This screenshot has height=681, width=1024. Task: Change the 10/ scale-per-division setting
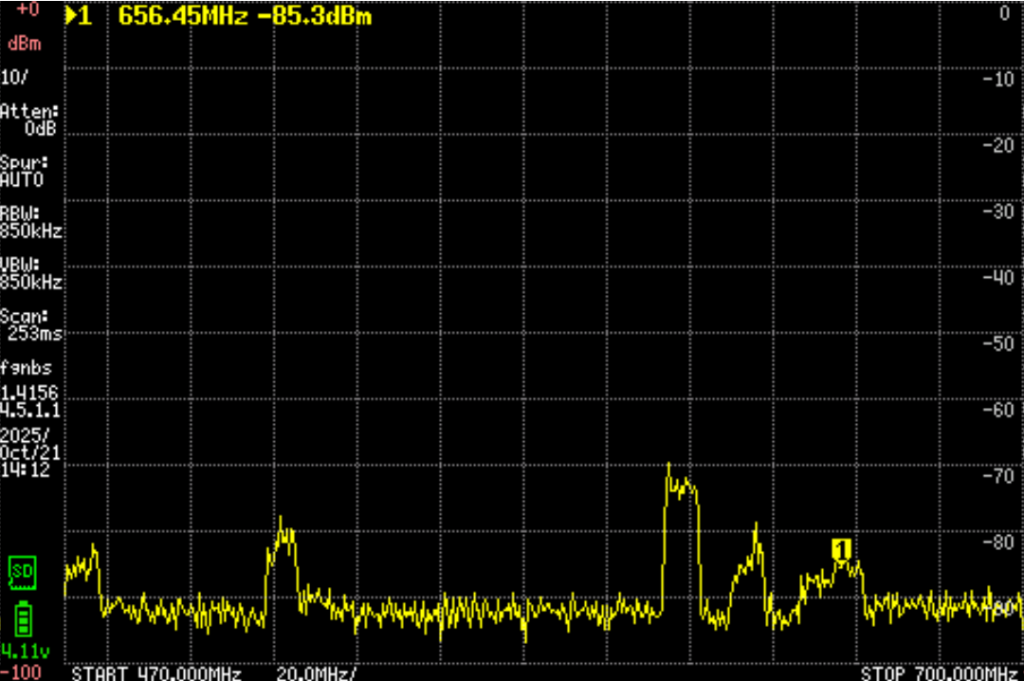click(x=14, y=77)
